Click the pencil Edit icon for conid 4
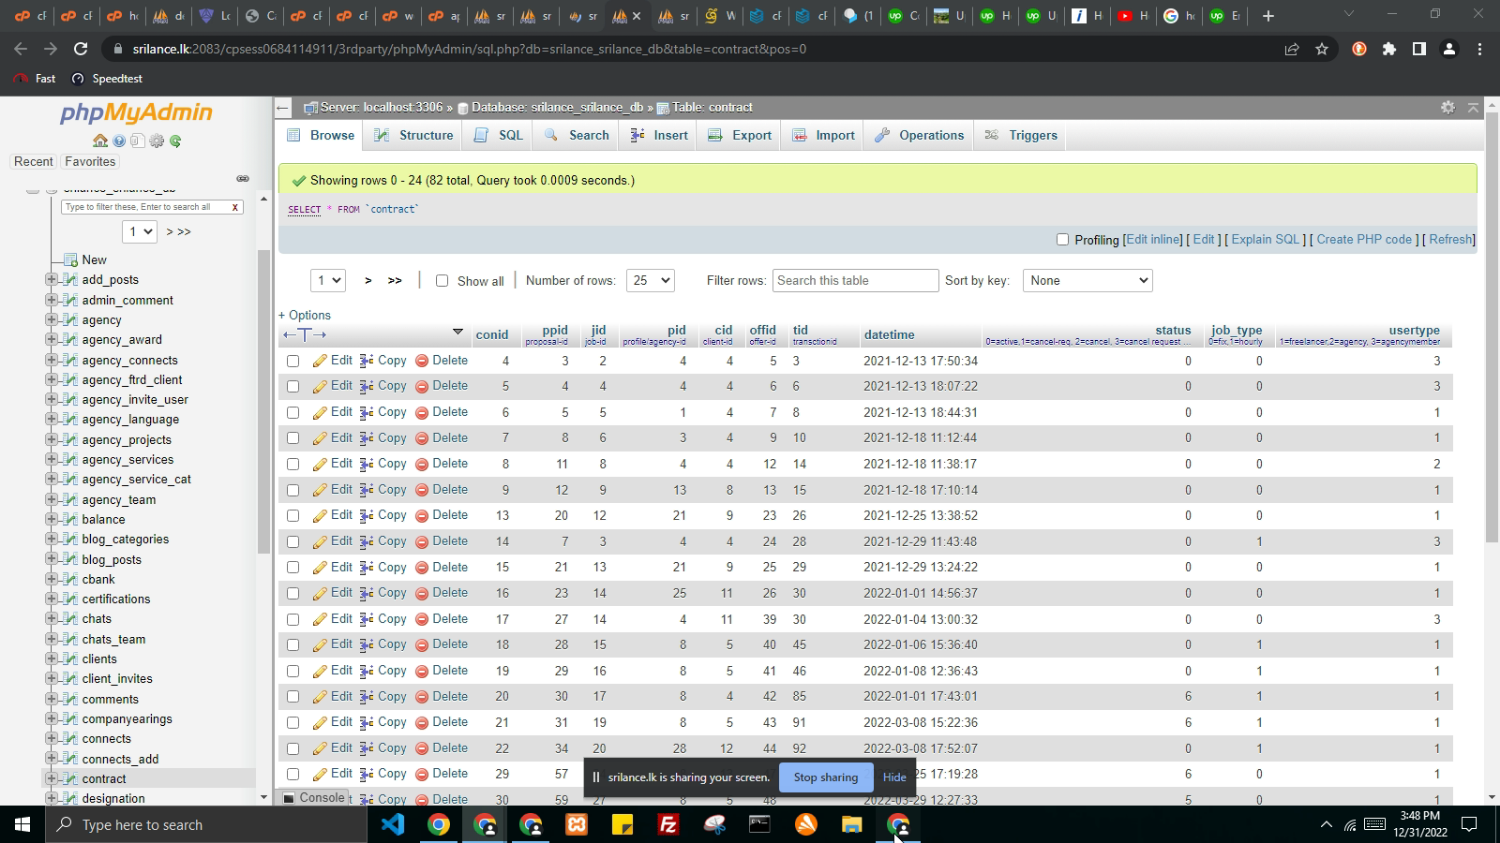The image size is (1500, 843). tap(320, 361)
